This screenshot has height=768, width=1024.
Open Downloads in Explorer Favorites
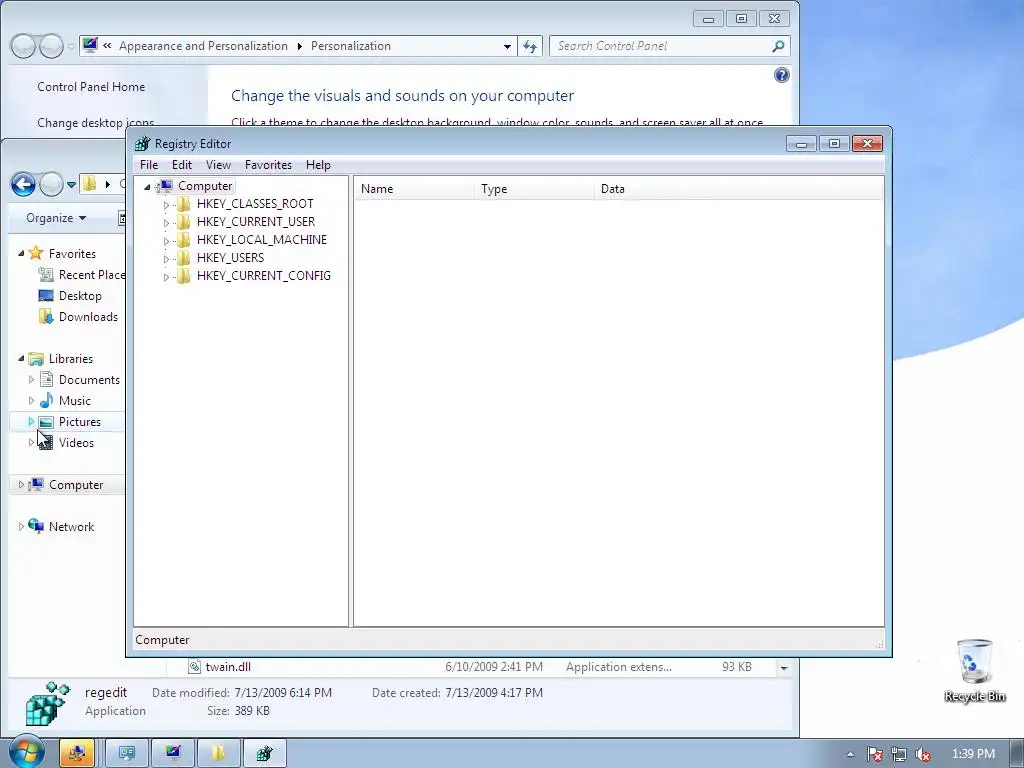click(78, 317)
